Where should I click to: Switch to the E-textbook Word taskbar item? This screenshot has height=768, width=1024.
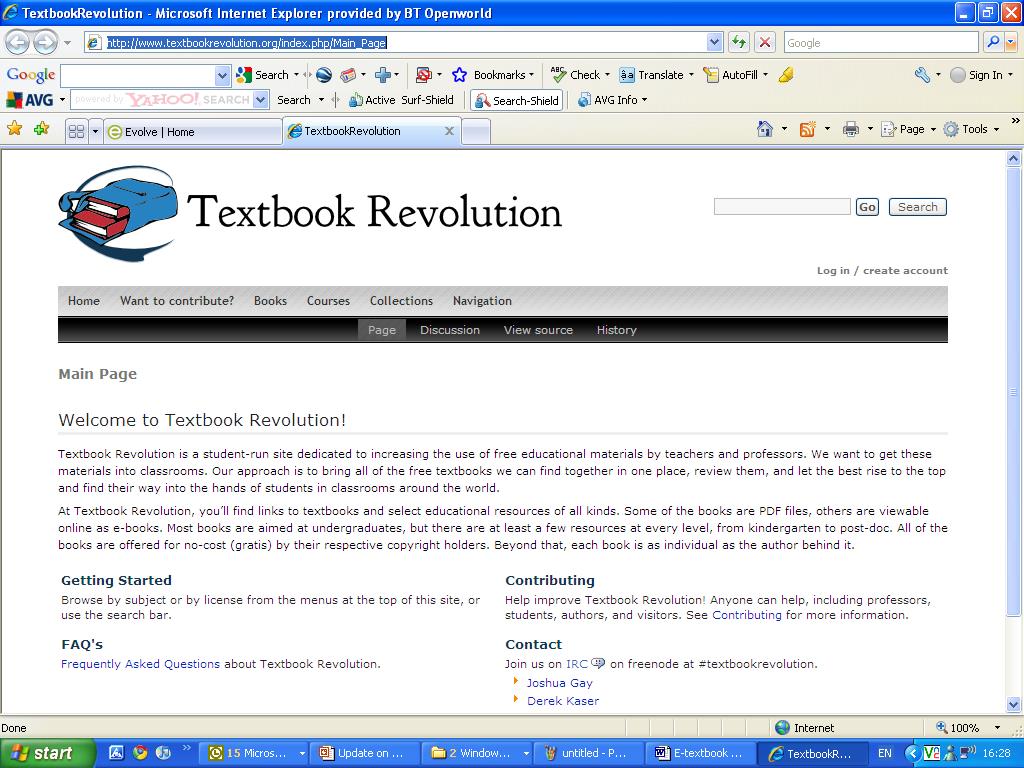(x=699, y=753)
